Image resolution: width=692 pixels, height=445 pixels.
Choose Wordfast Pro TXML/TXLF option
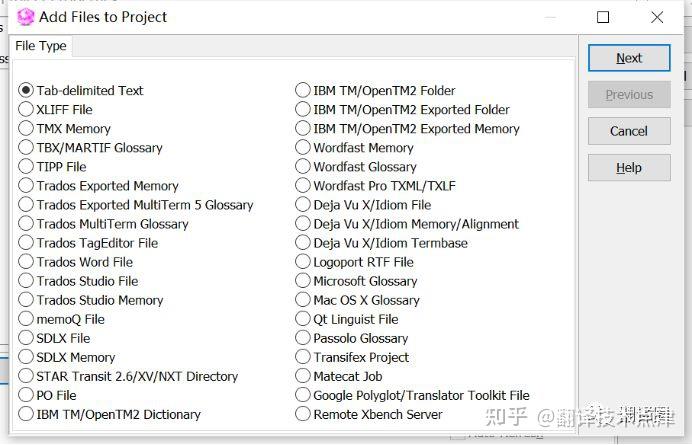coord(303,185)
